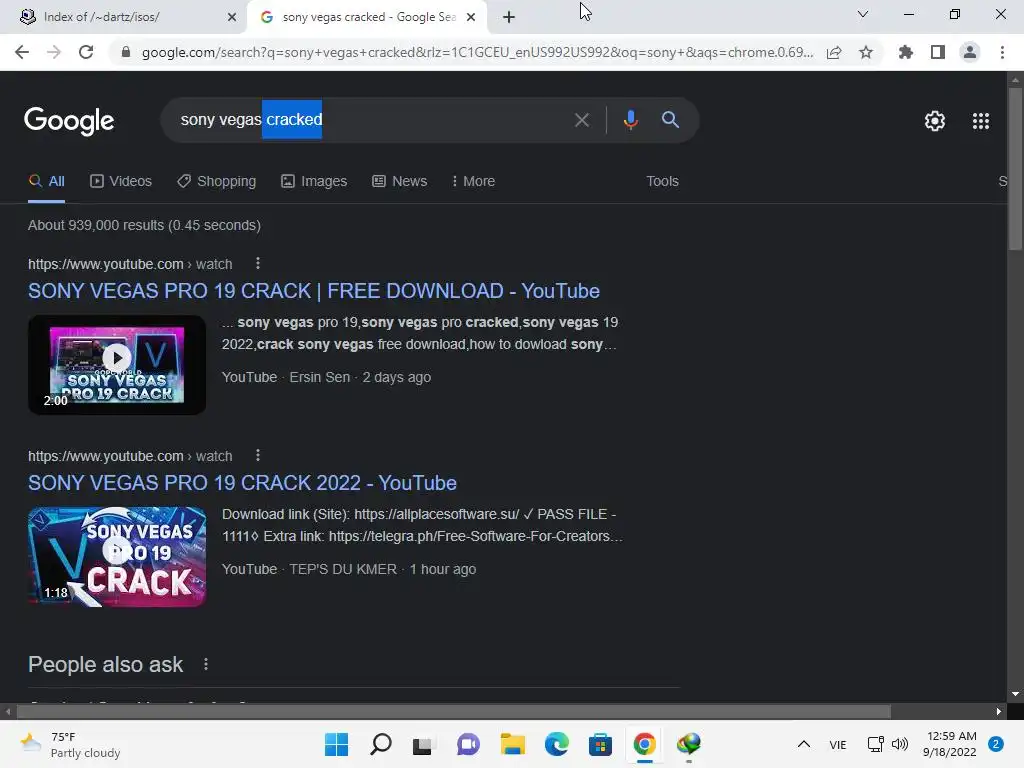Reload the current Google search page
Screen dimensions: 1024x768
(x=86, y=52)
